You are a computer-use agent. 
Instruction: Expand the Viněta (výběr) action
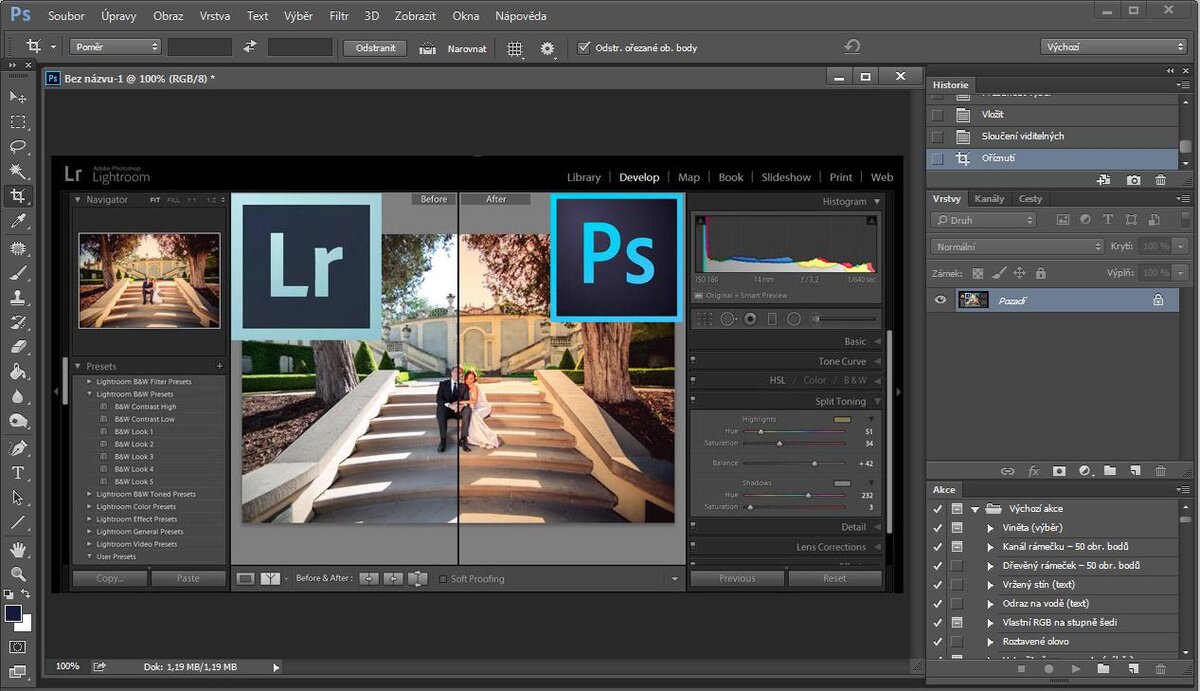coord(991,527)
